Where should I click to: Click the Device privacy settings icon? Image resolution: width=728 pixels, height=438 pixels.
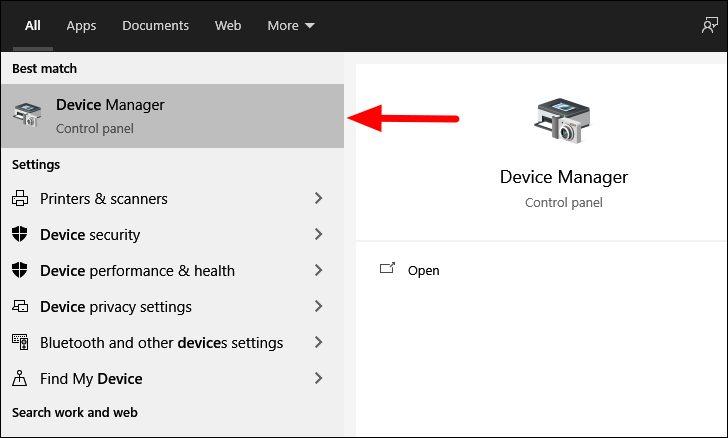point(20,306)
